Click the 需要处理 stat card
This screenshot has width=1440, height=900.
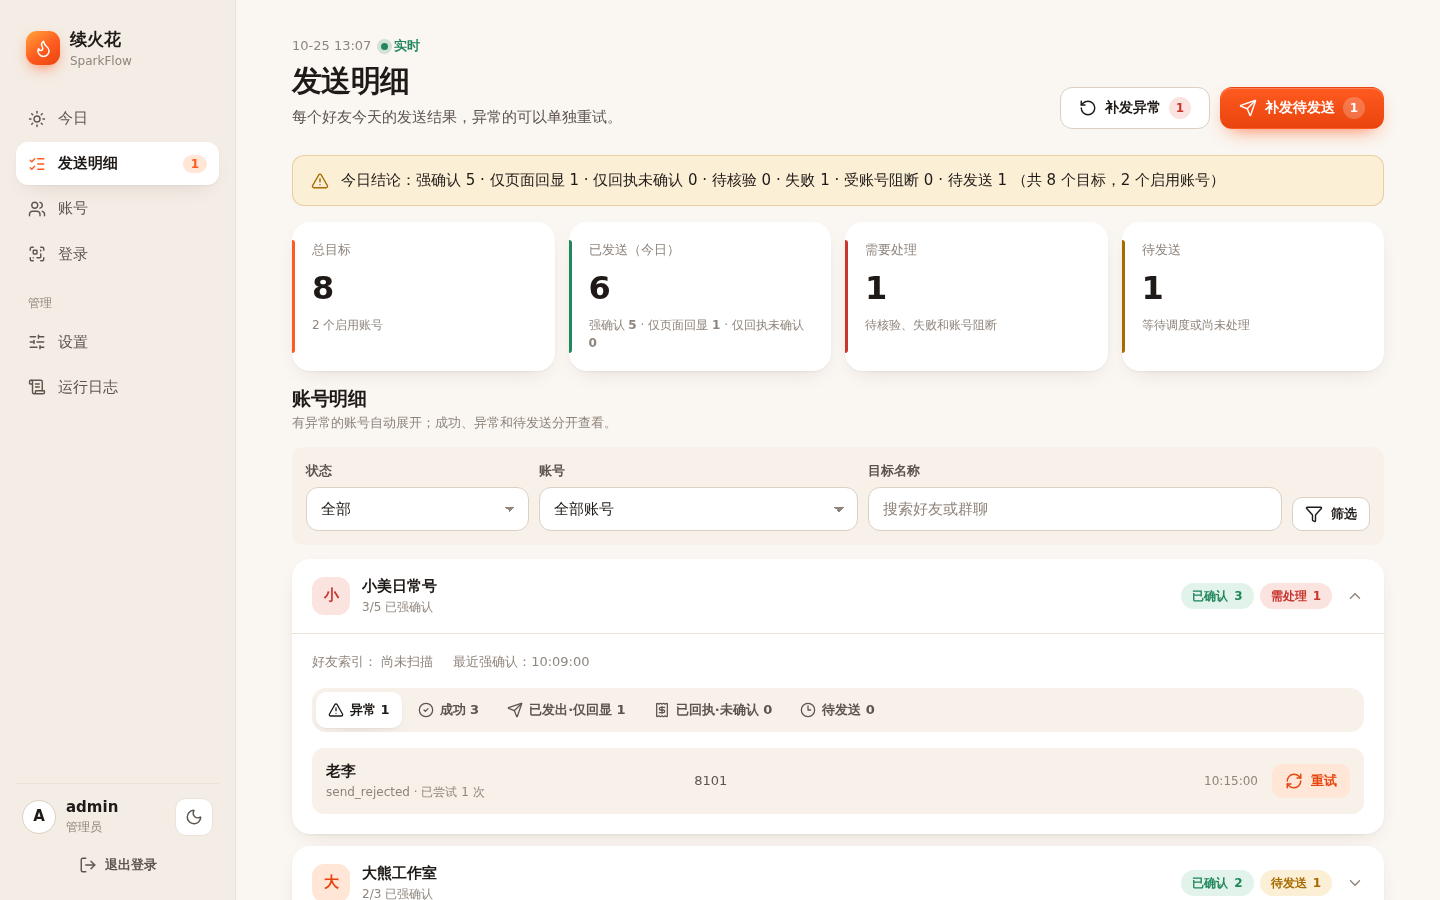(x=976, y=297)
